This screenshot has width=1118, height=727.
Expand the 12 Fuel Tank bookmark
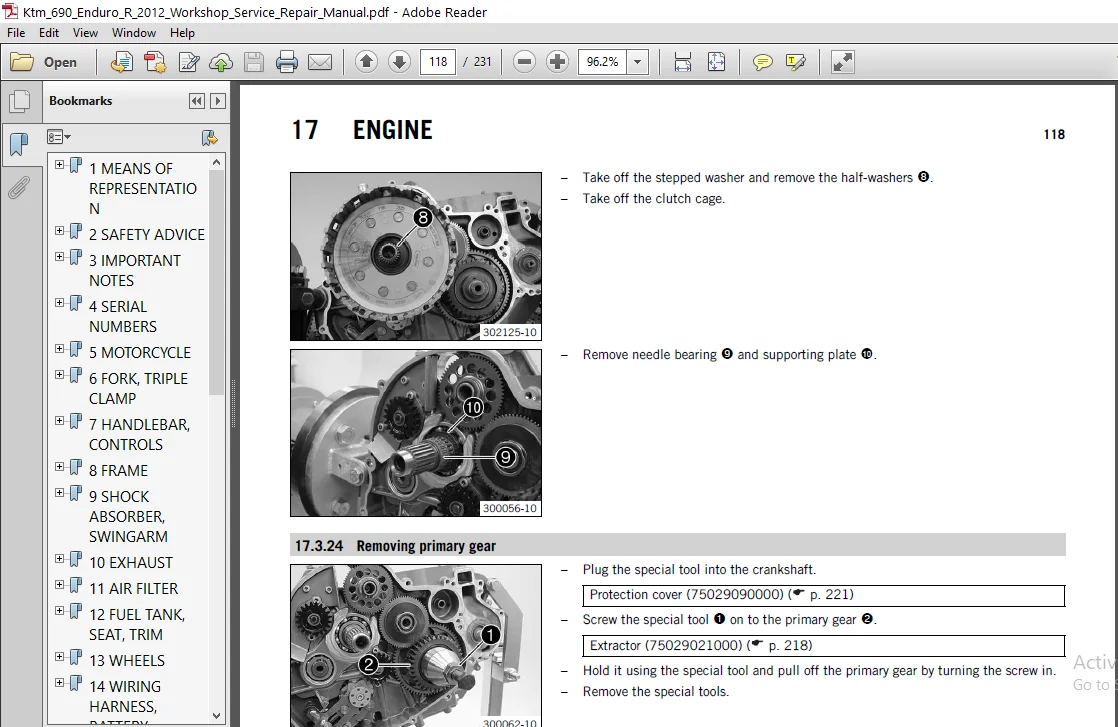59,611
